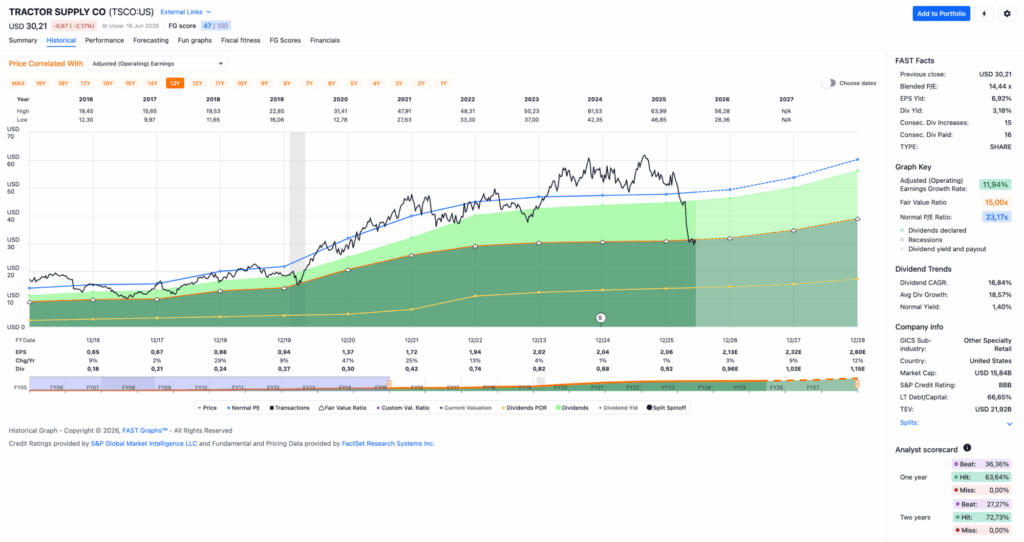Toggle Dividends declared in Graph Key
Viewport: 1024px width, 542px height.
click(x=933, y=231)
